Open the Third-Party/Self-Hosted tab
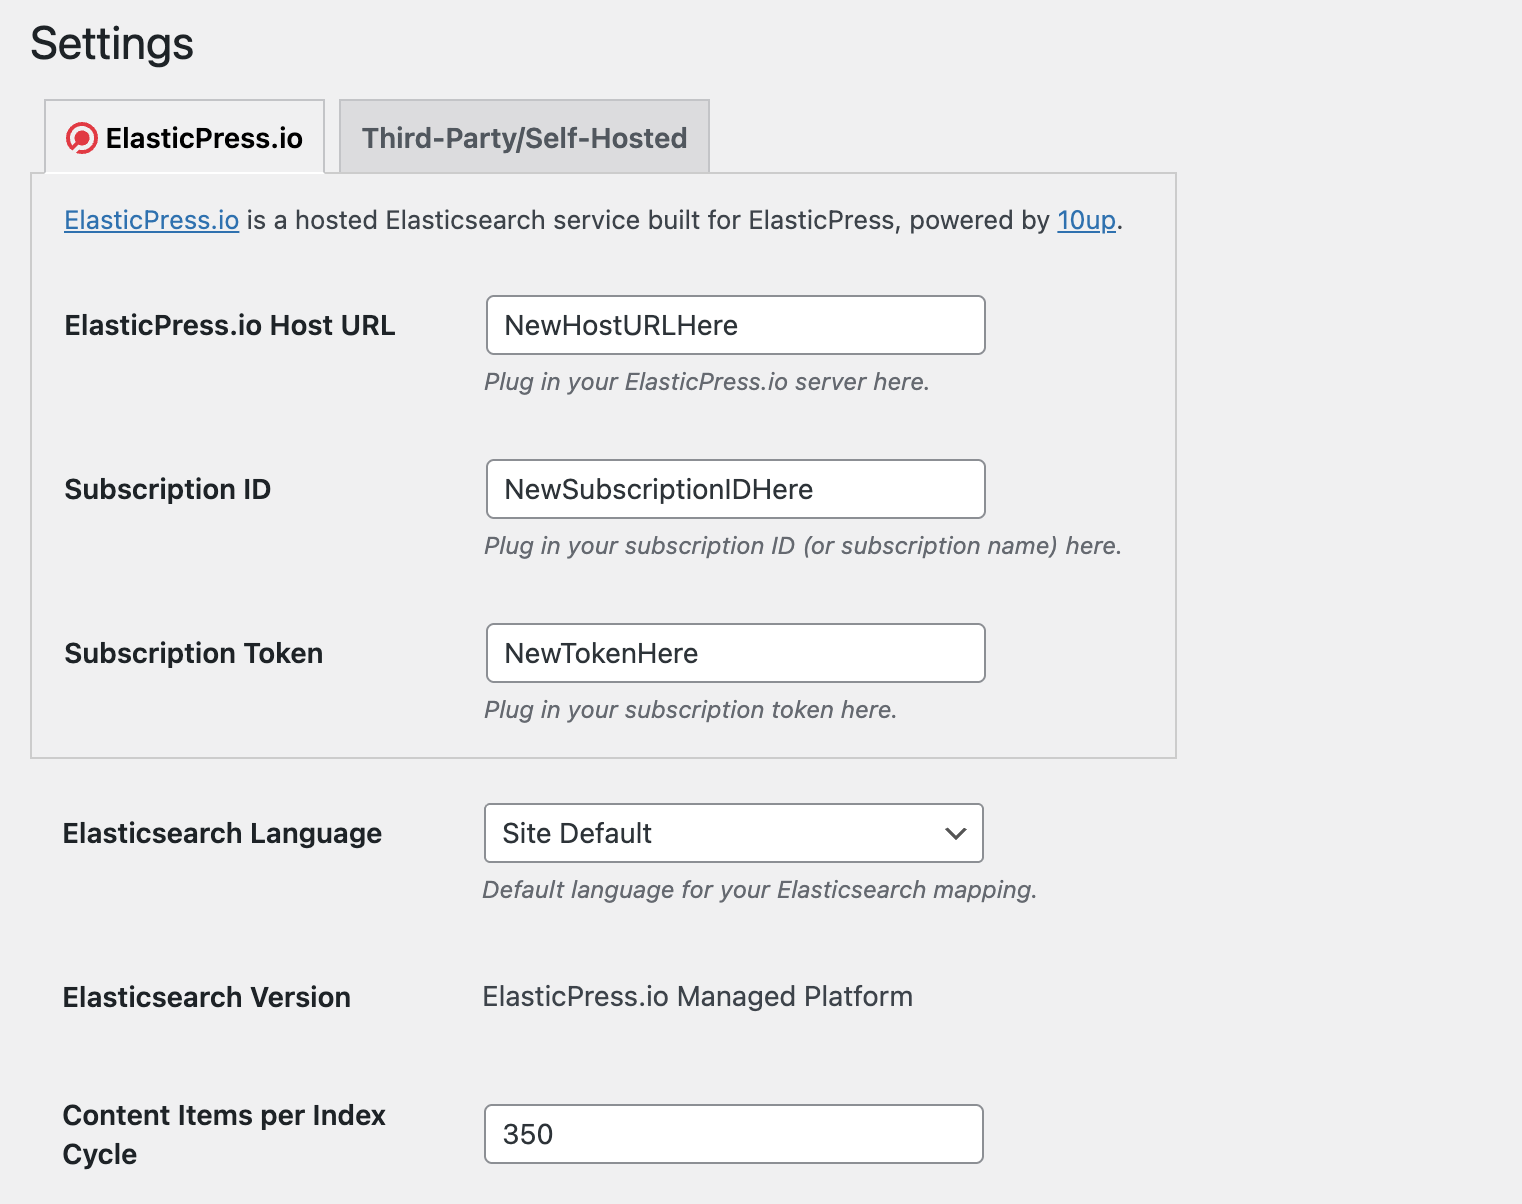Image resolution: width=1522 pixels, height=1204 pixels. (524, 138)
